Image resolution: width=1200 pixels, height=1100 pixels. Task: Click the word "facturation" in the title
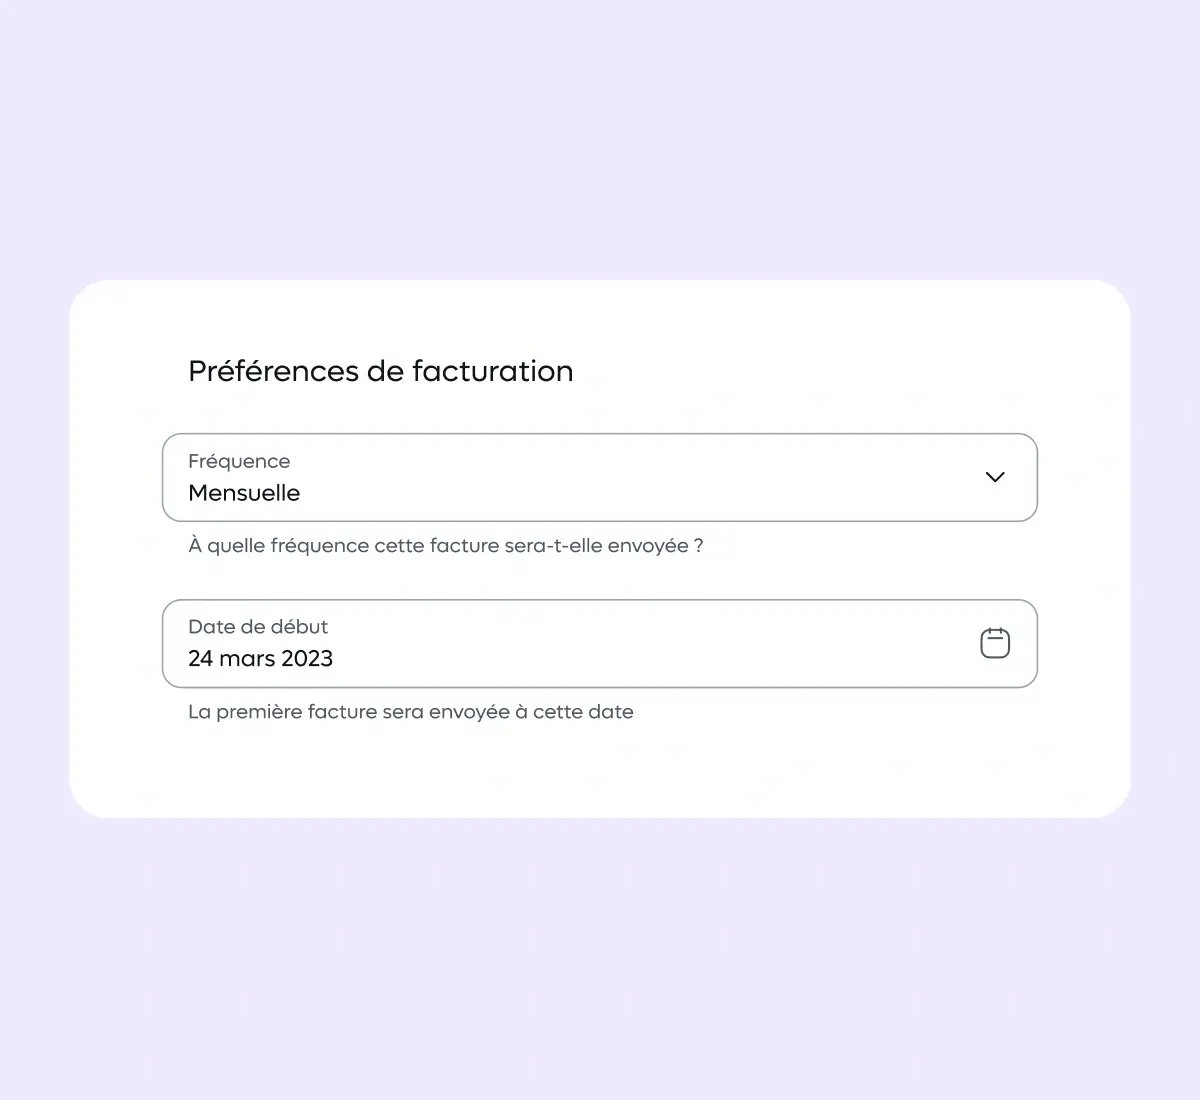coord(493,371)
